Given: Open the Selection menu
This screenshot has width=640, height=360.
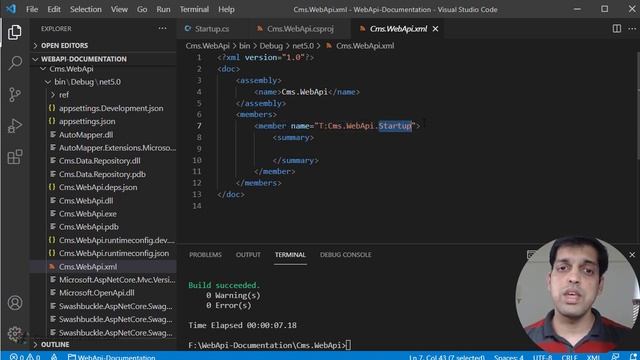Looking at the screenshot, I should pyautogui.click(x=85, y=9).
